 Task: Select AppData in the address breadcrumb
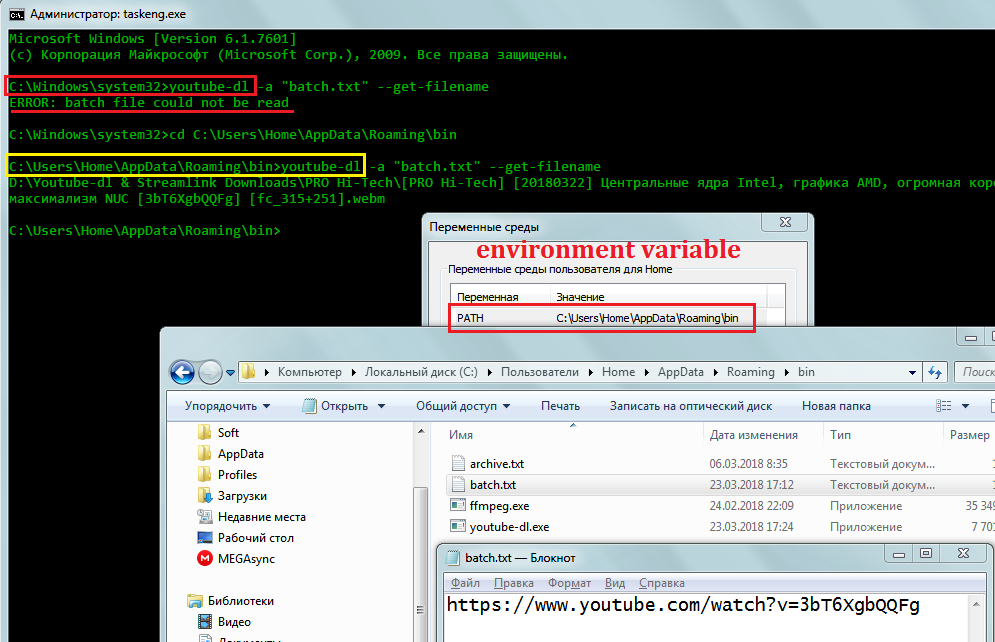point(680,372)
